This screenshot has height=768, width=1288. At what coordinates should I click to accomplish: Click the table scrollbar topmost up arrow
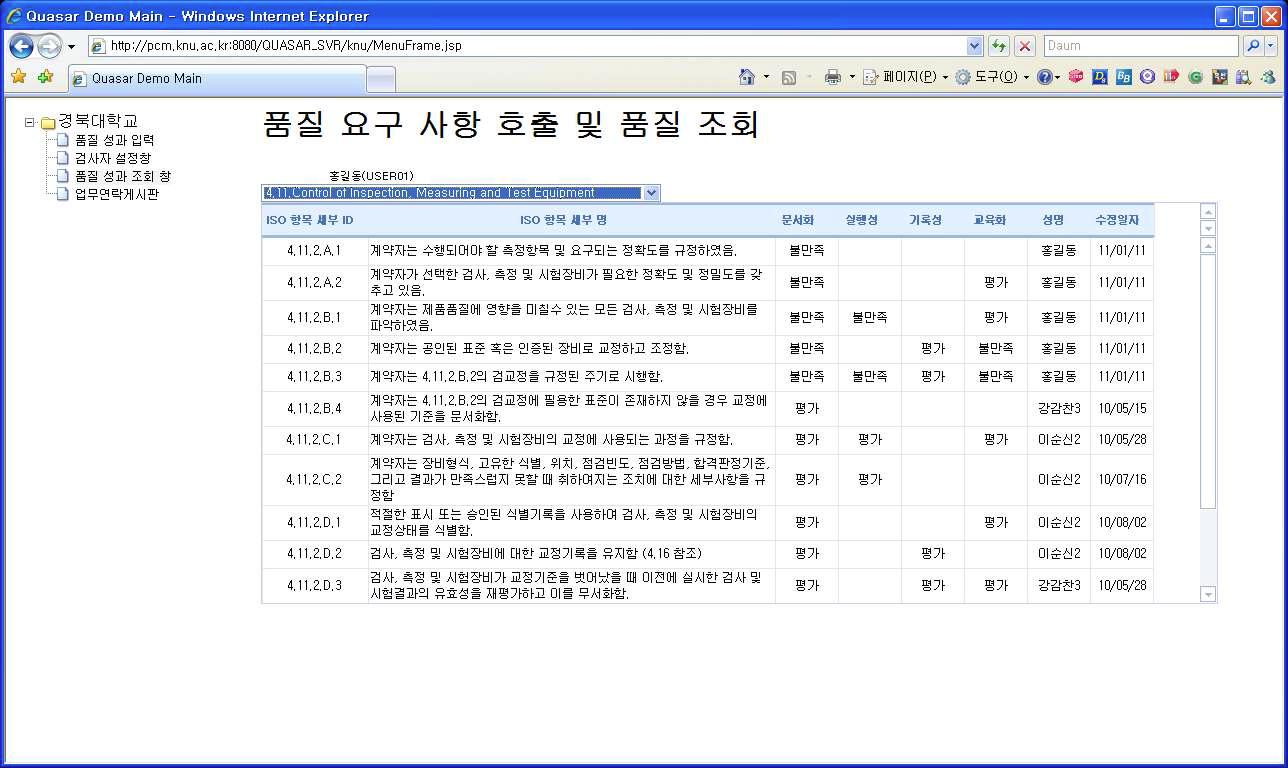pyautogui.click(x=1207, y=211)
